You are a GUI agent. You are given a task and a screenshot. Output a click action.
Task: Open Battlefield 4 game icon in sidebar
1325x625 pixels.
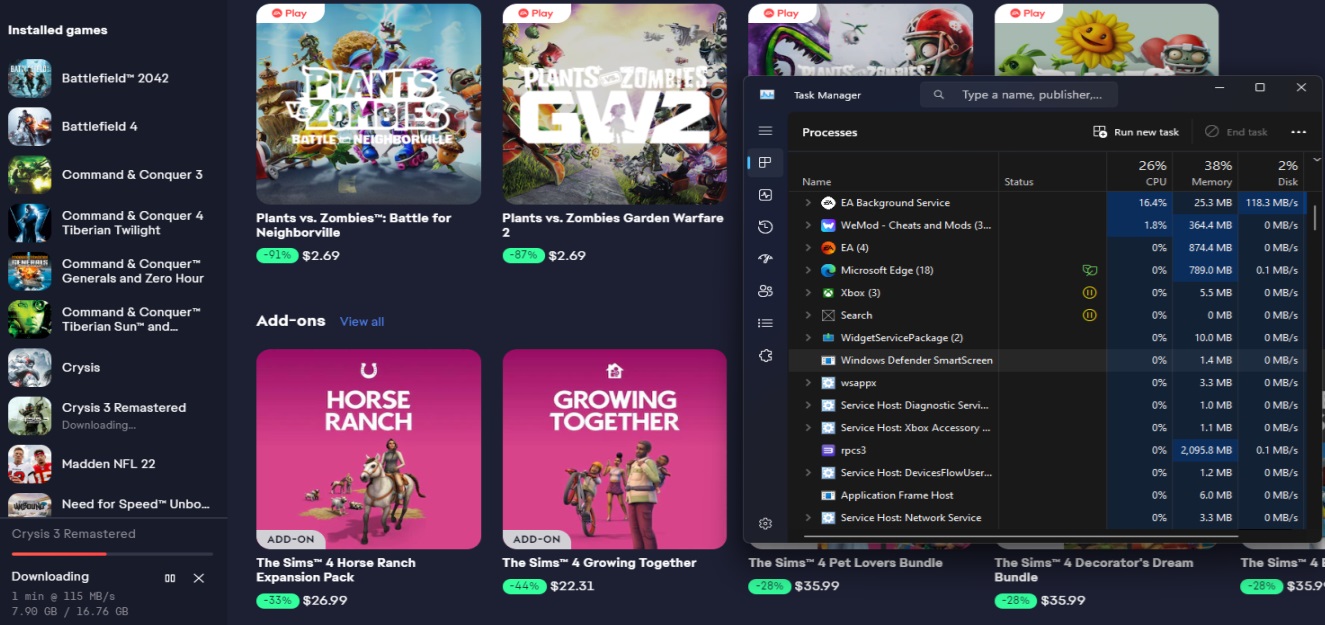pos(29,127)
